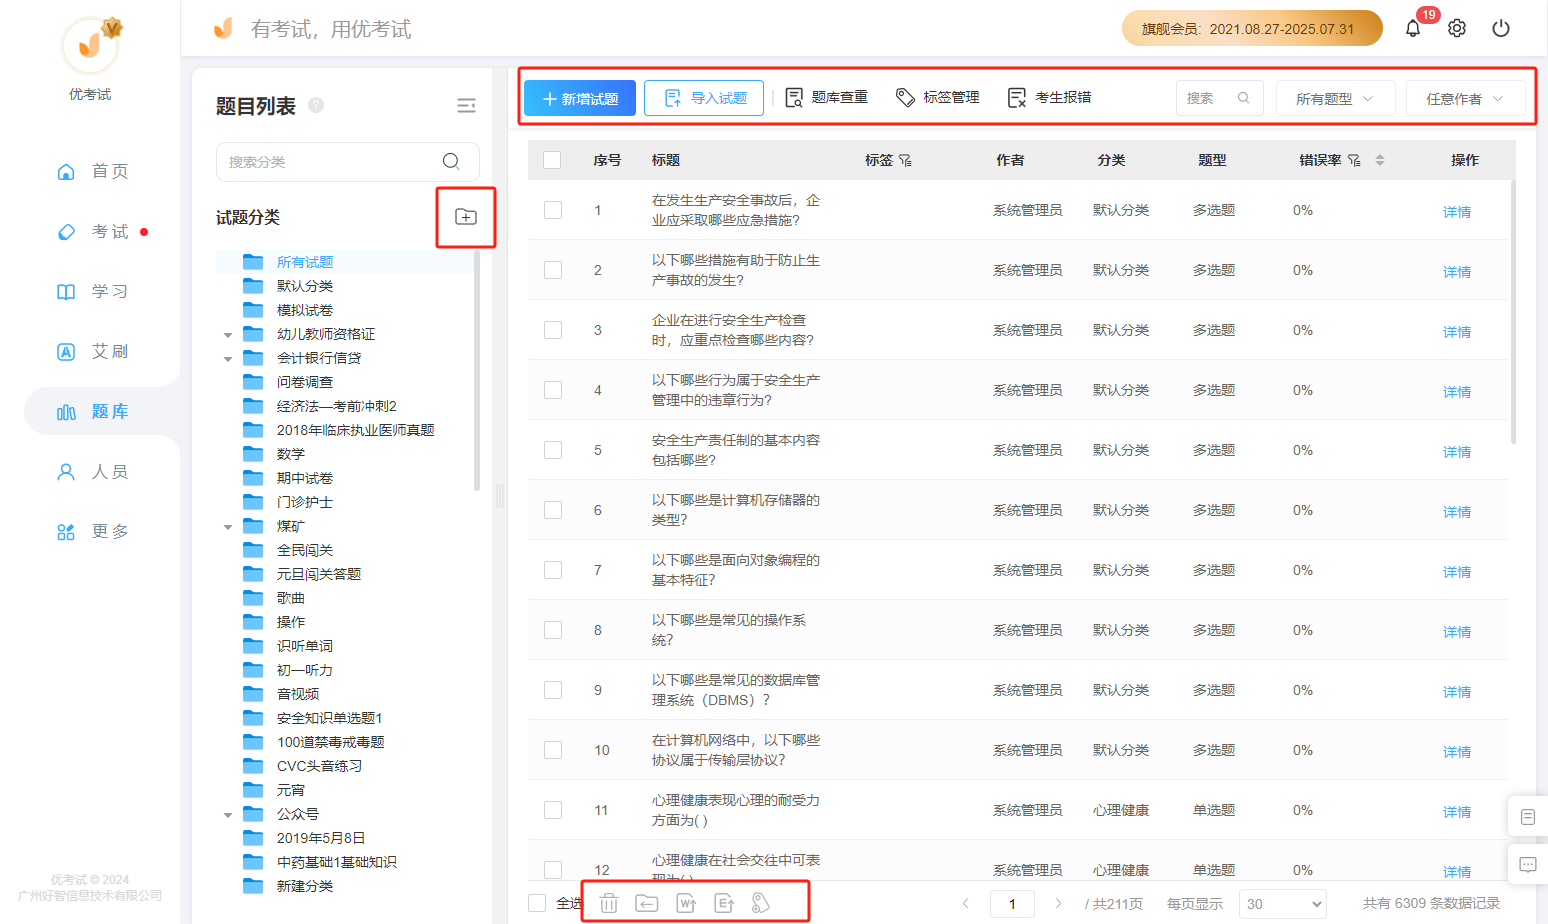The height and width of the screenshot is (924, 1548).
Task: Click add tag icon in bottom bar
Action: click(x=761, y=903)
